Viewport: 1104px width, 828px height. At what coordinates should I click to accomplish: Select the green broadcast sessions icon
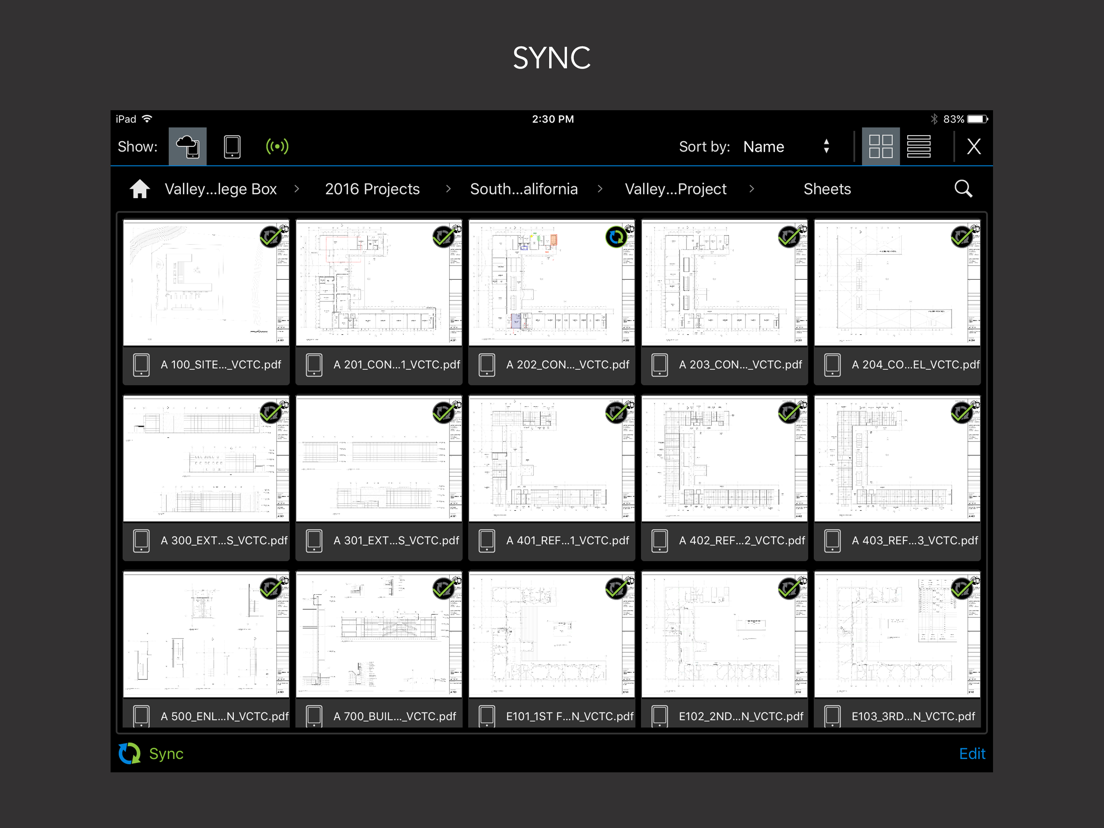click(277, 146)
